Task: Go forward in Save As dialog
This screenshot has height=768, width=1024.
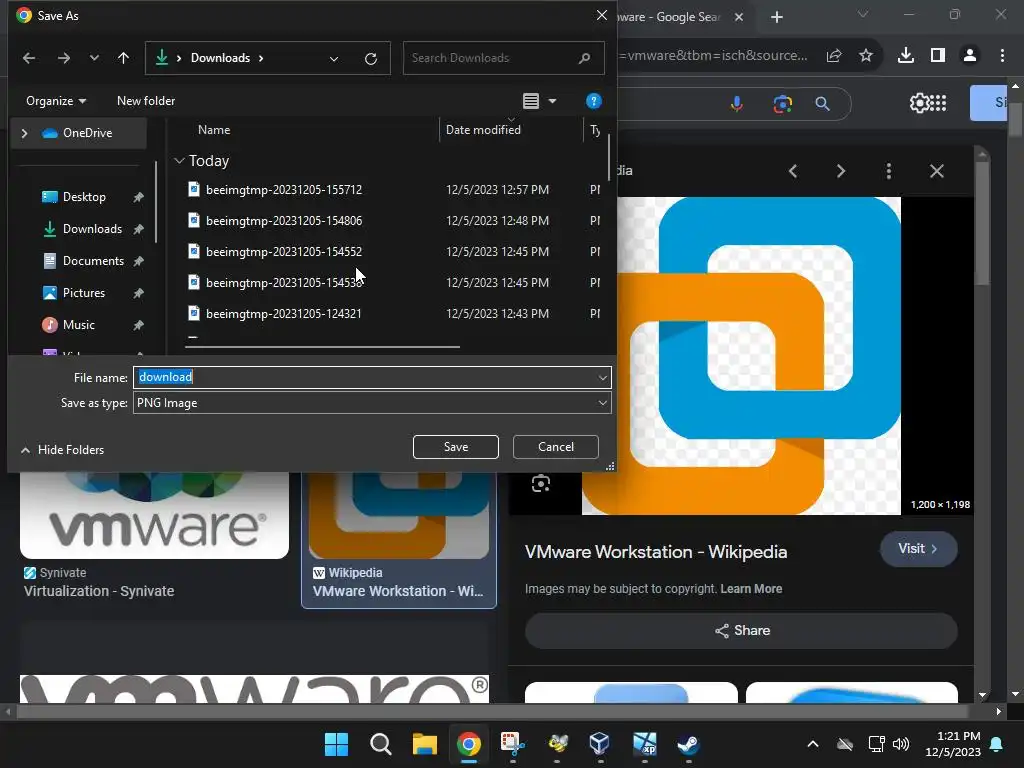Action: point(63,58)
